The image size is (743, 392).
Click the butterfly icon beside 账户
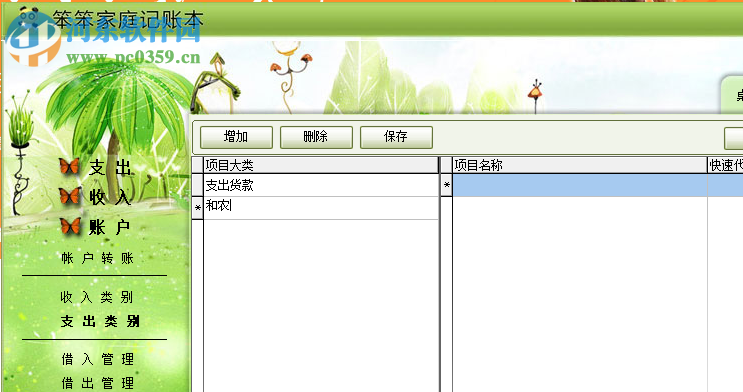(70, 226)
